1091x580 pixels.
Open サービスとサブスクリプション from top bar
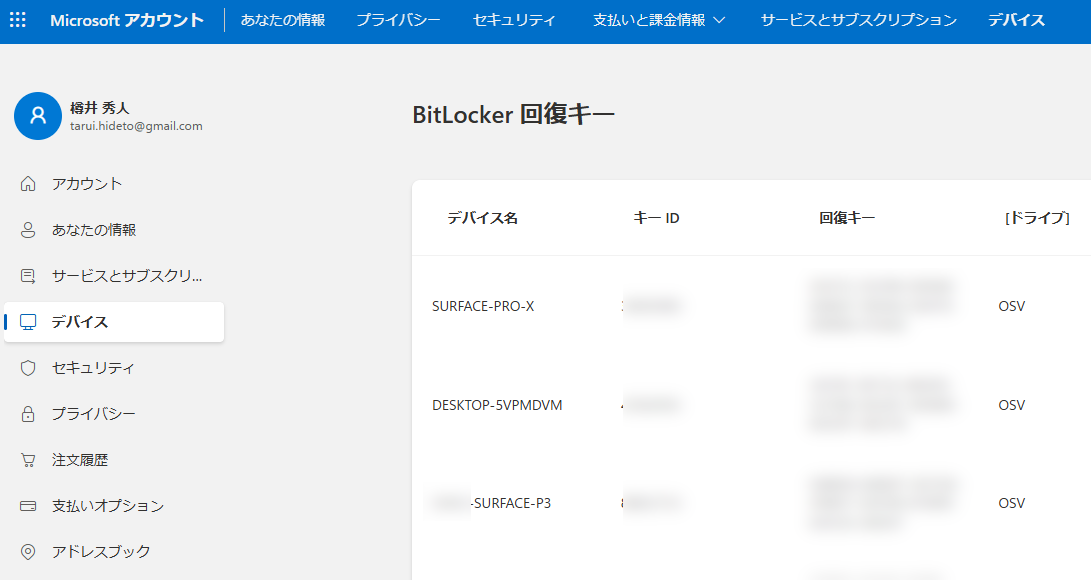point(856,18)
